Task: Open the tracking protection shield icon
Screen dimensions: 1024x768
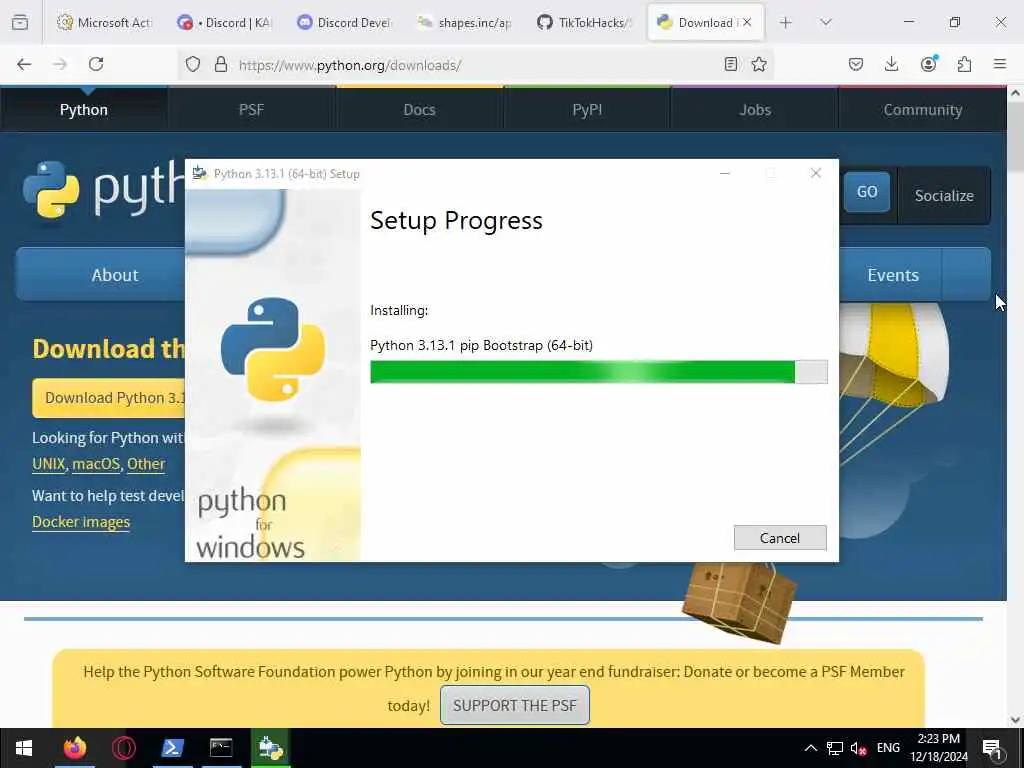Action: point(193,64)
